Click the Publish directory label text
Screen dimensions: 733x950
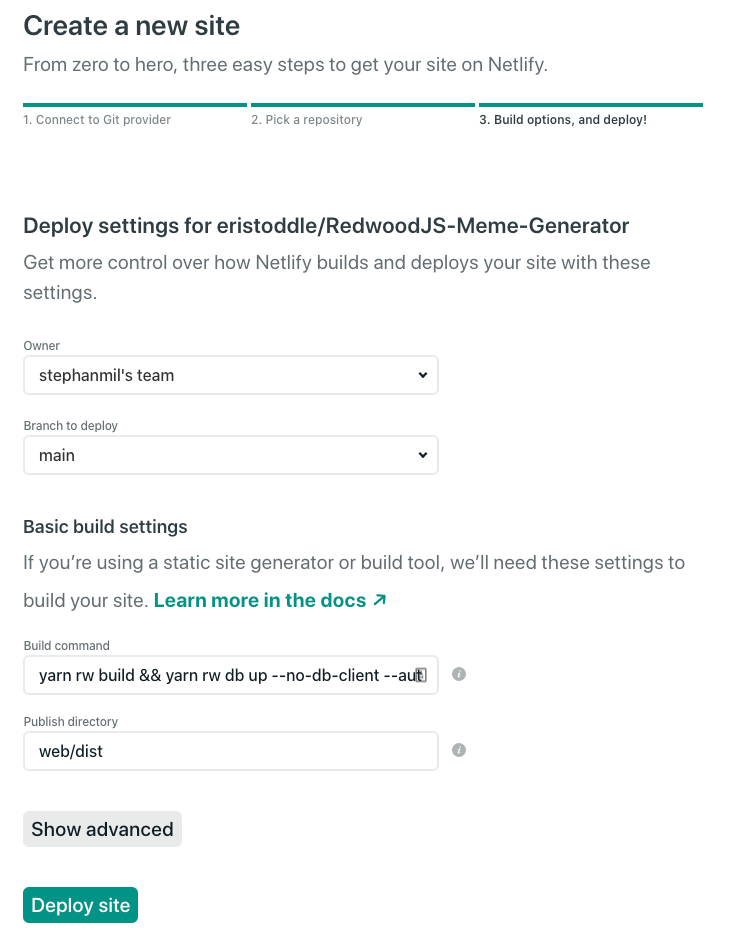click(70, 722)
